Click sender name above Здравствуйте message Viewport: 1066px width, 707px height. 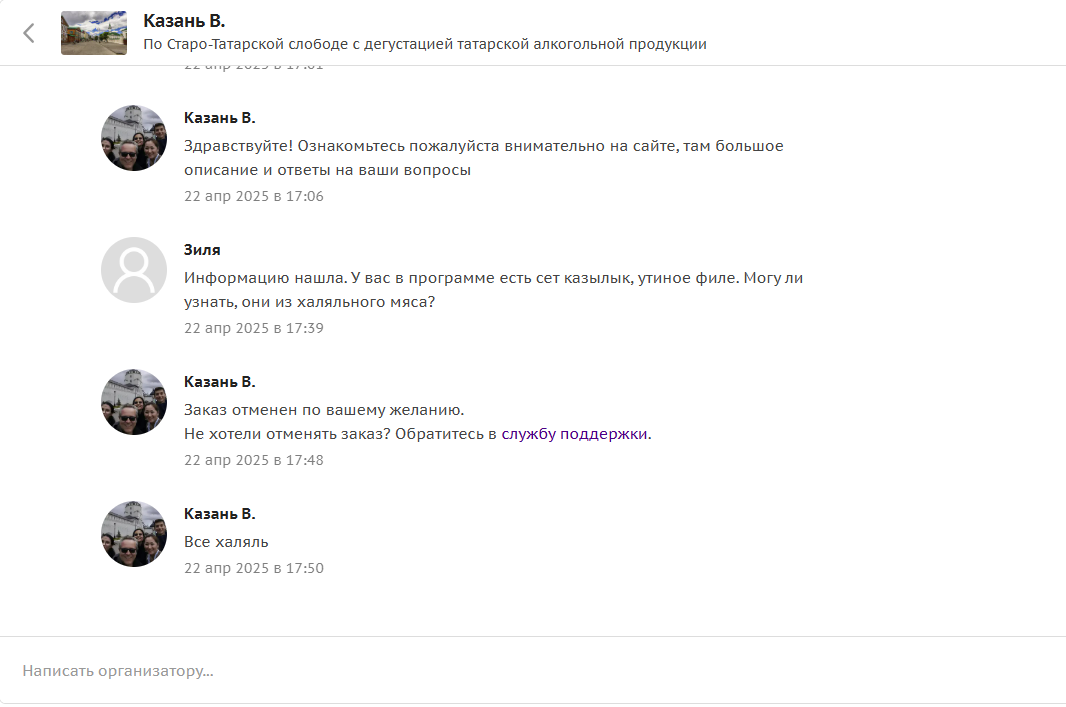tap(220, 118)
